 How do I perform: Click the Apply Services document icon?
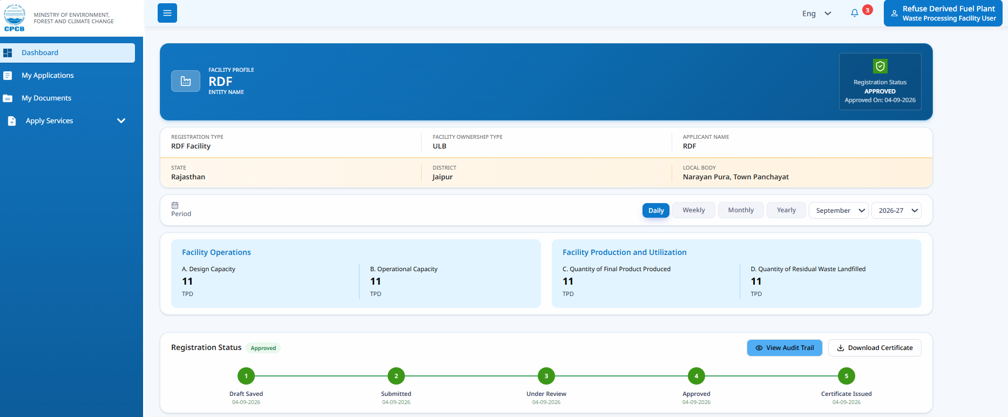[x=12, y=121]
